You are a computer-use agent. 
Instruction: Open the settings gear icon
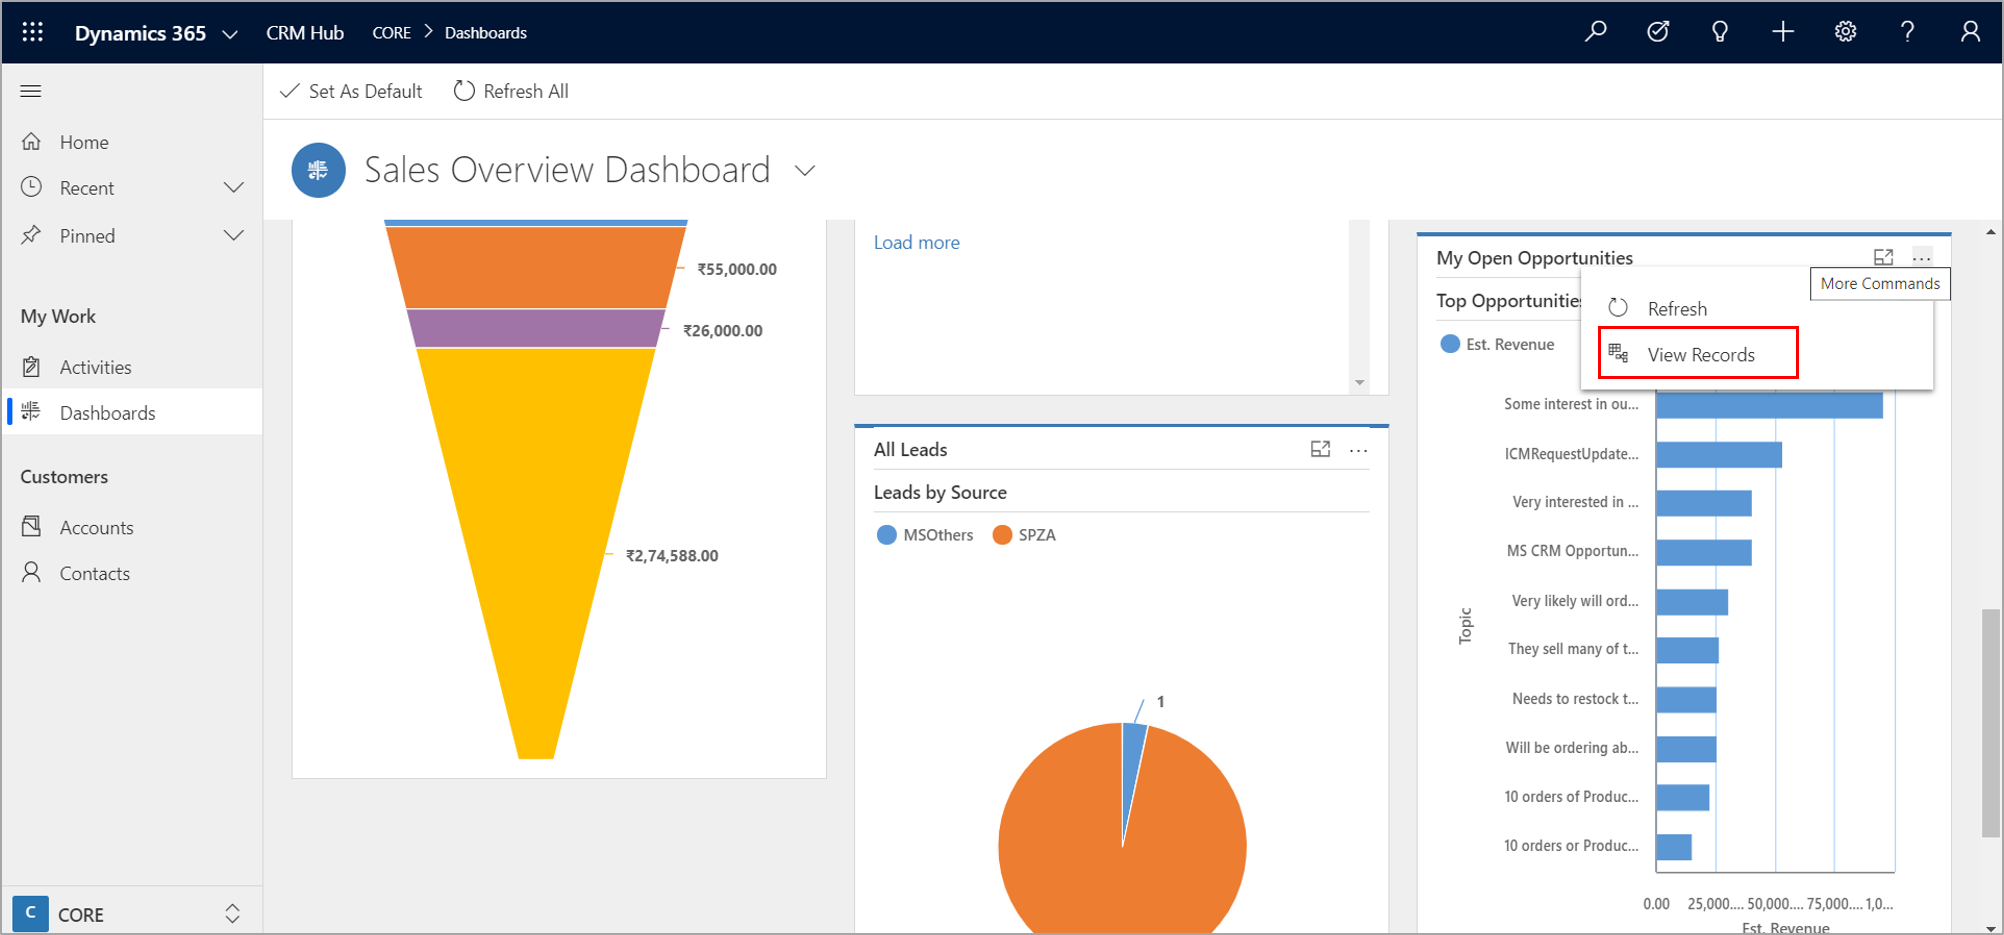click(x=1845, y=32)
